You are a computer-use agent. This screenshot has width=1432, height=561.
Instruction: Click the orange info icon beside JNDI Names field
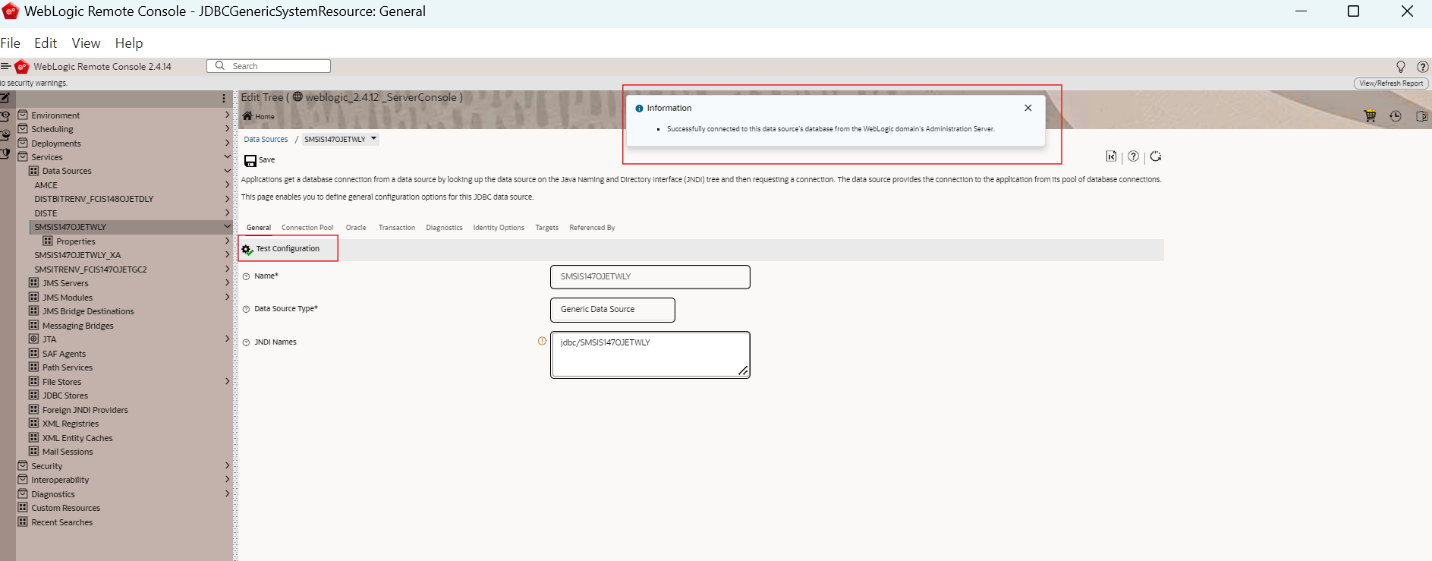pyautogui.click(x=542, y=341)
